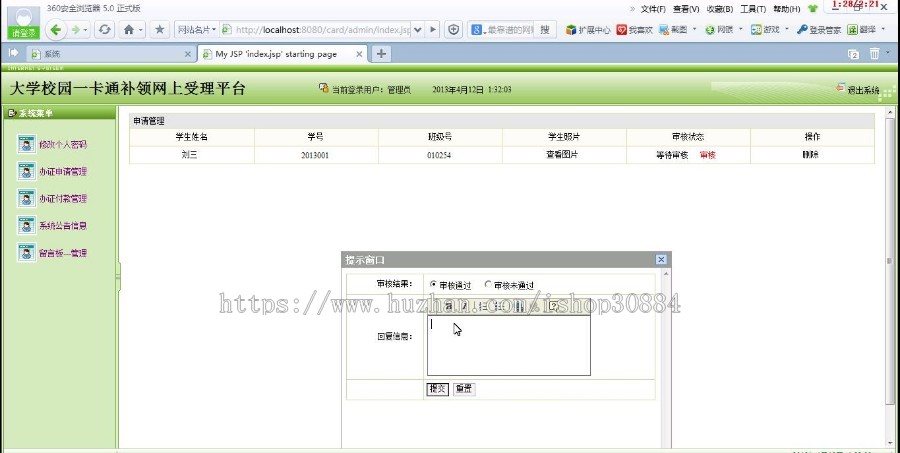The width and height of the screenshot is (900, 453).
Task: Click the 请登录 user avatar
Action: (24, 22)
